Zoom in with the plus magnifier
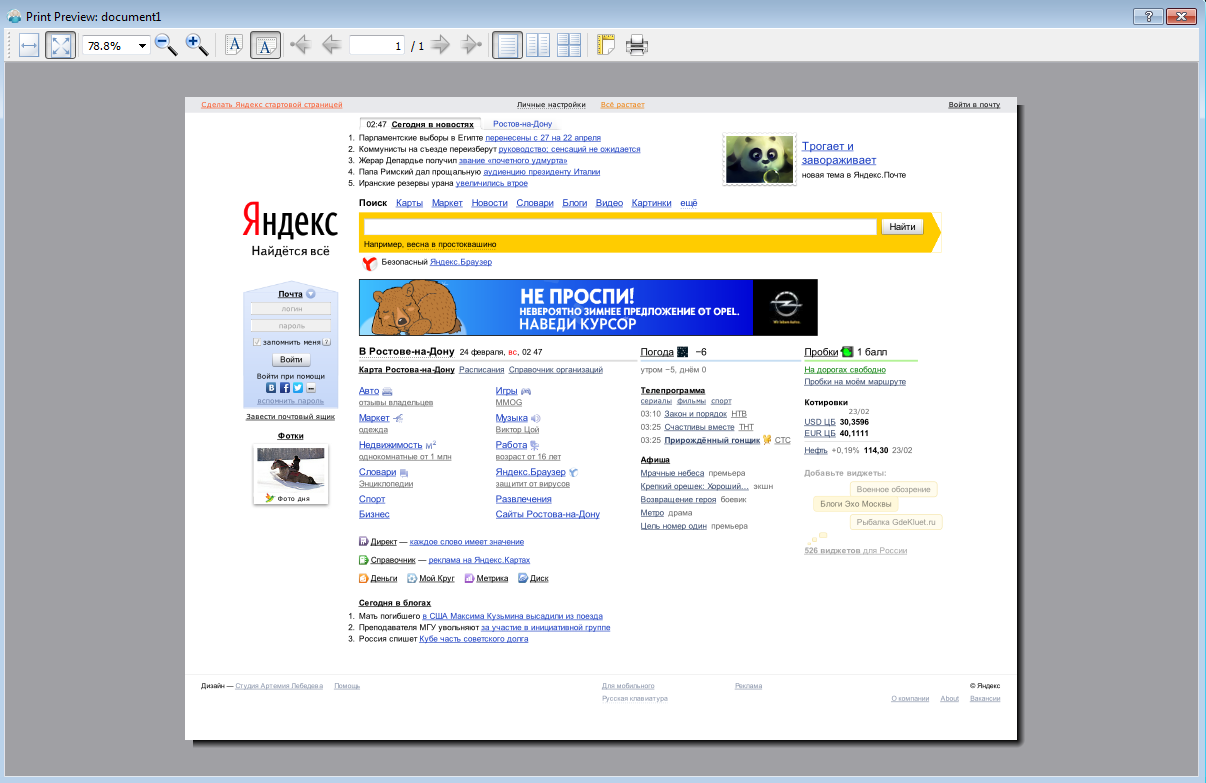 click(197, 45)
